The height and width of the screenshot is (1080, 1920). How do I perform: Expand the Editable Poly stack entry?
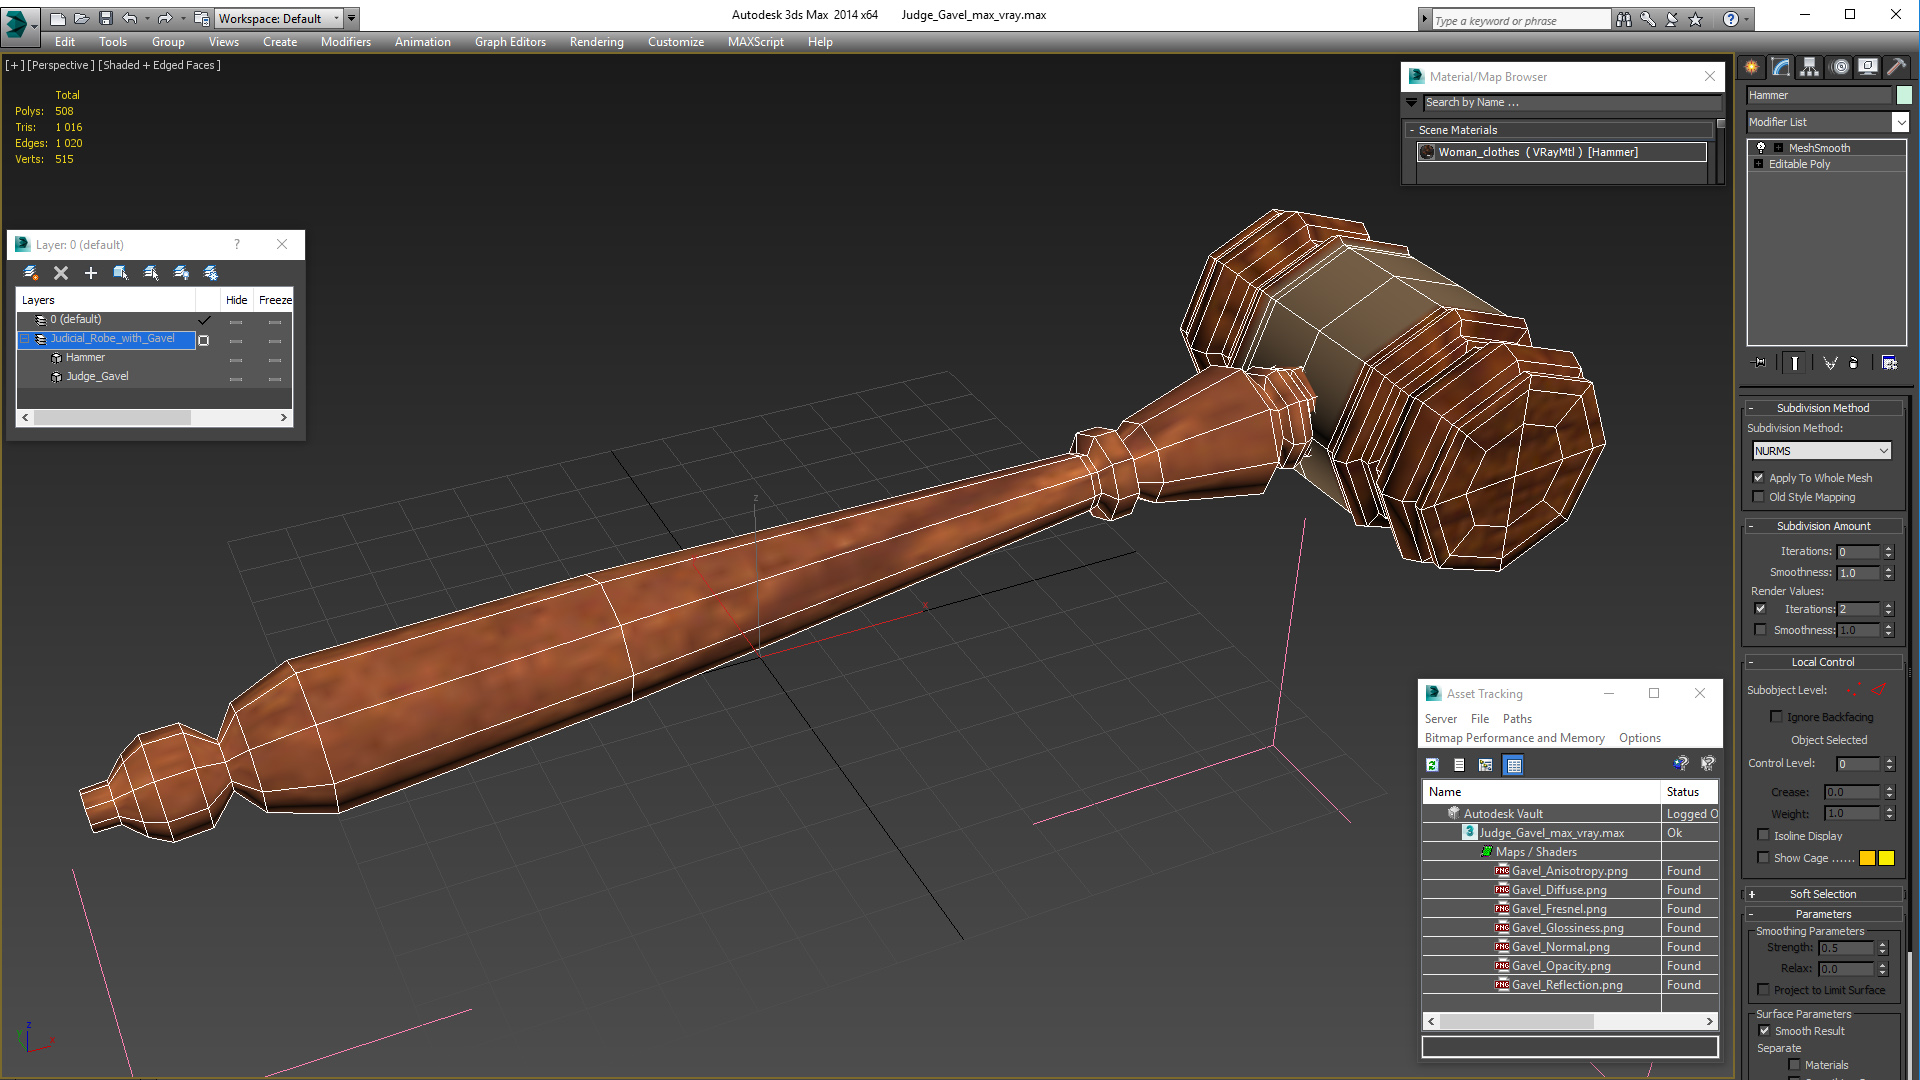[1759, 164]
